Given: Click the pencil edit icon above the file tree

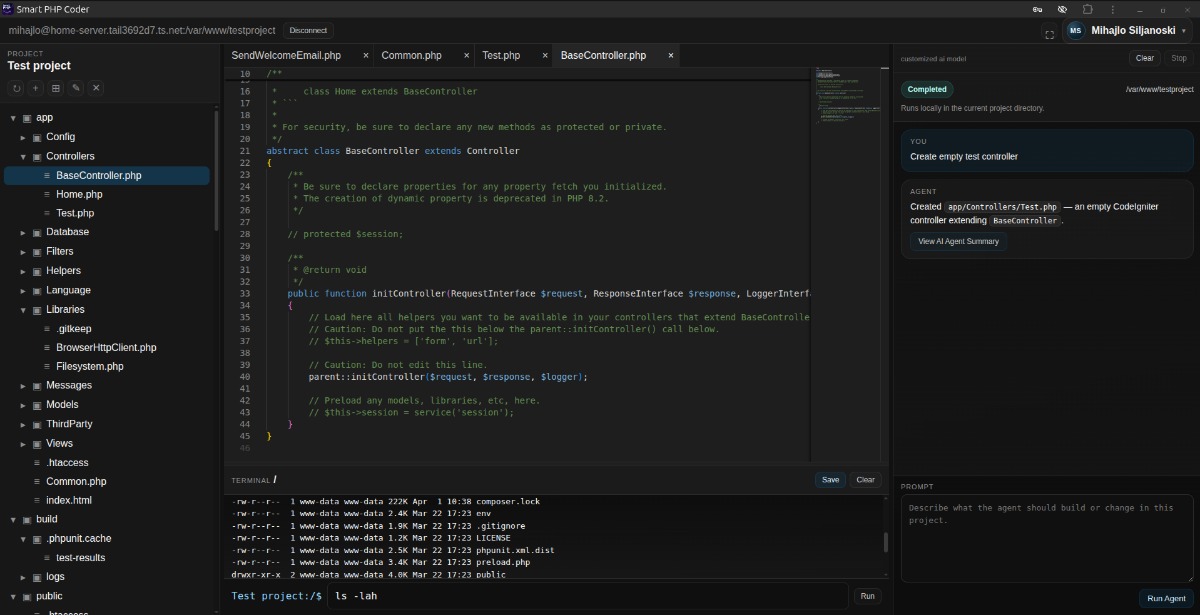Looking at the screenshot, I should pyautogui.click(x=77, y=88).
